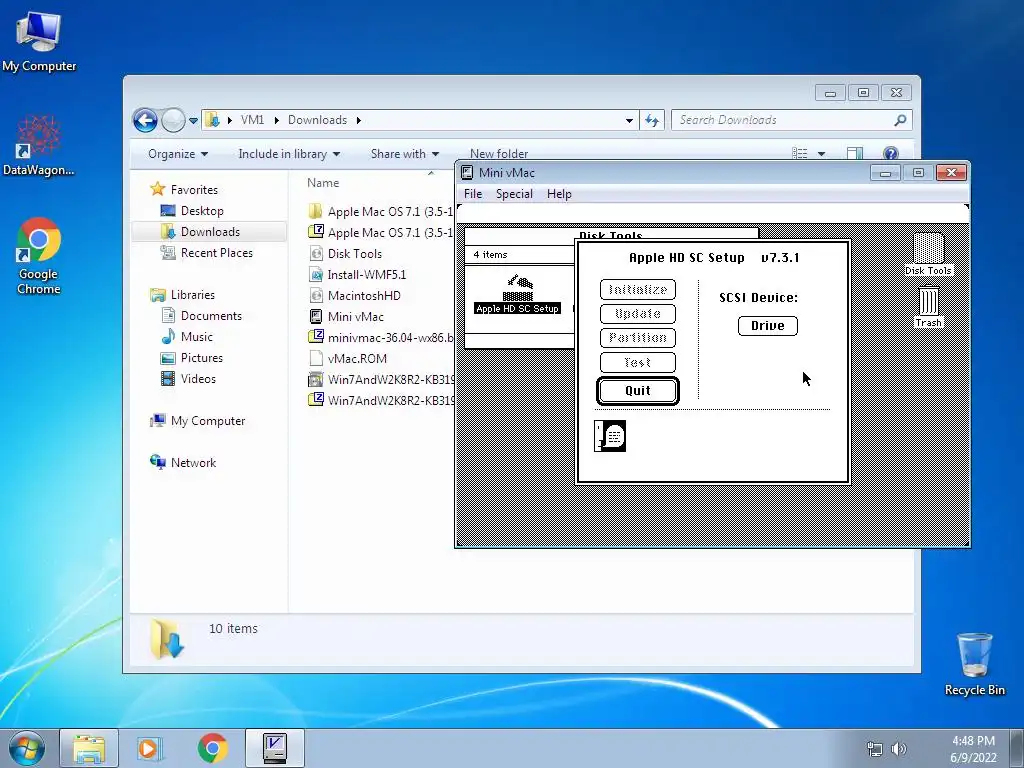Image resolution: width=1024 pixels, height=768 pixels.
Task: Click the Name column header
Action: [x=323, y=183]
